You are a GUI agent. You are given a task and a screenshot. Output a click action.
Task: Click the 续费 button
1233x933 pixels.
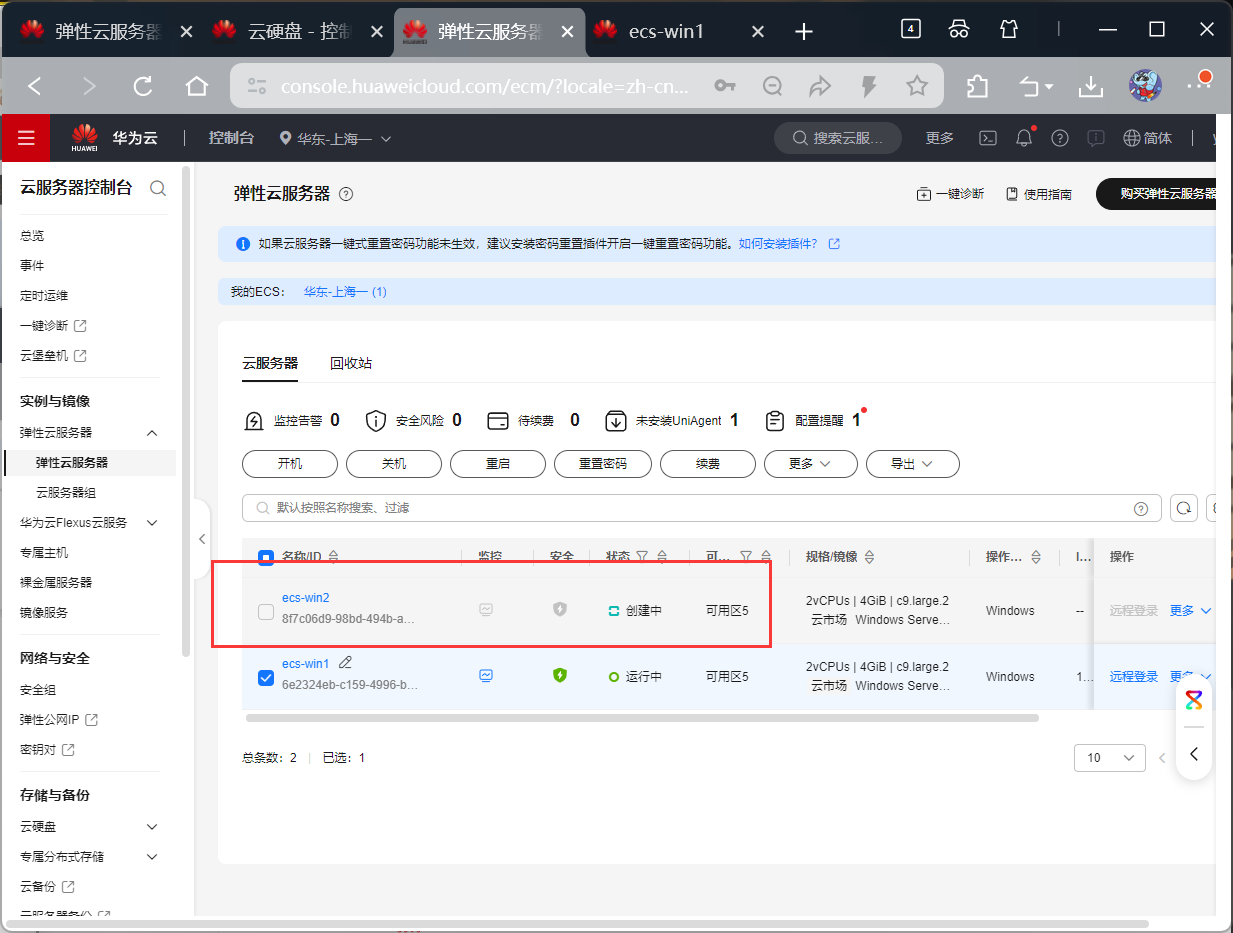coord(708,464)
